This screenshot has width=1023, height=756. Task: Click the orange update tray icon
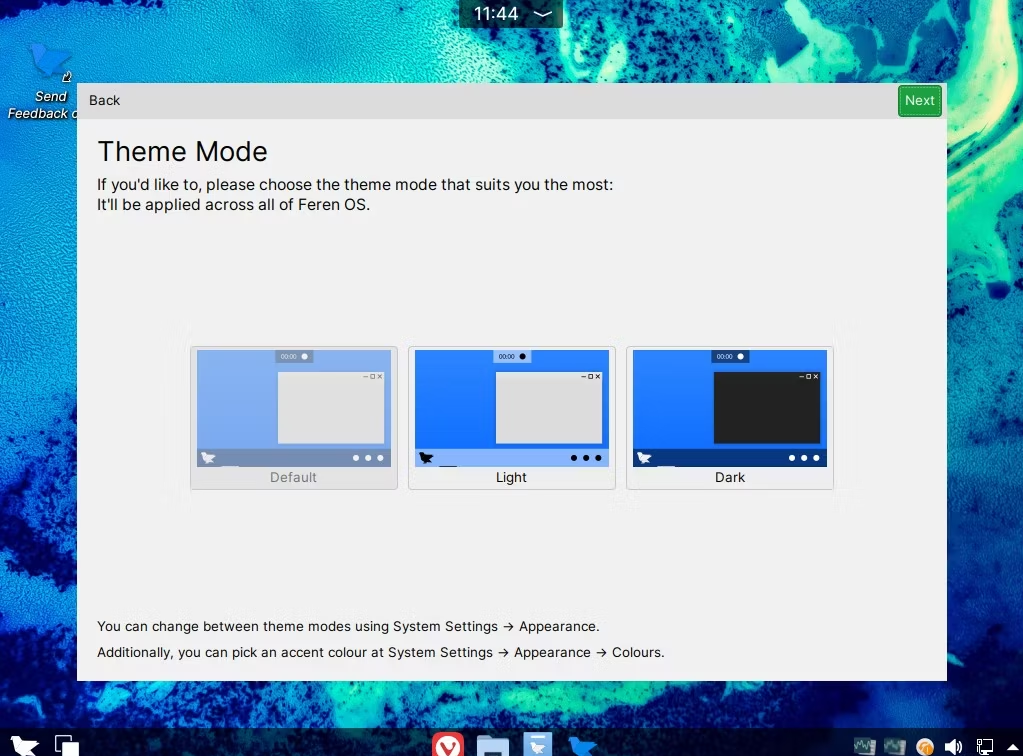[x=924, y=746]
